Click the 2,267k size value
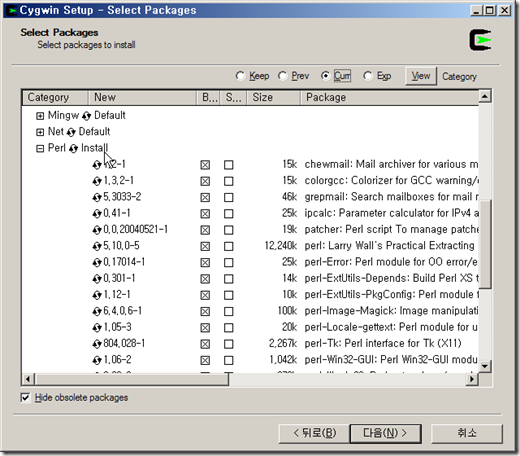Screen dimensions: 520x456 tap(283, 343)
